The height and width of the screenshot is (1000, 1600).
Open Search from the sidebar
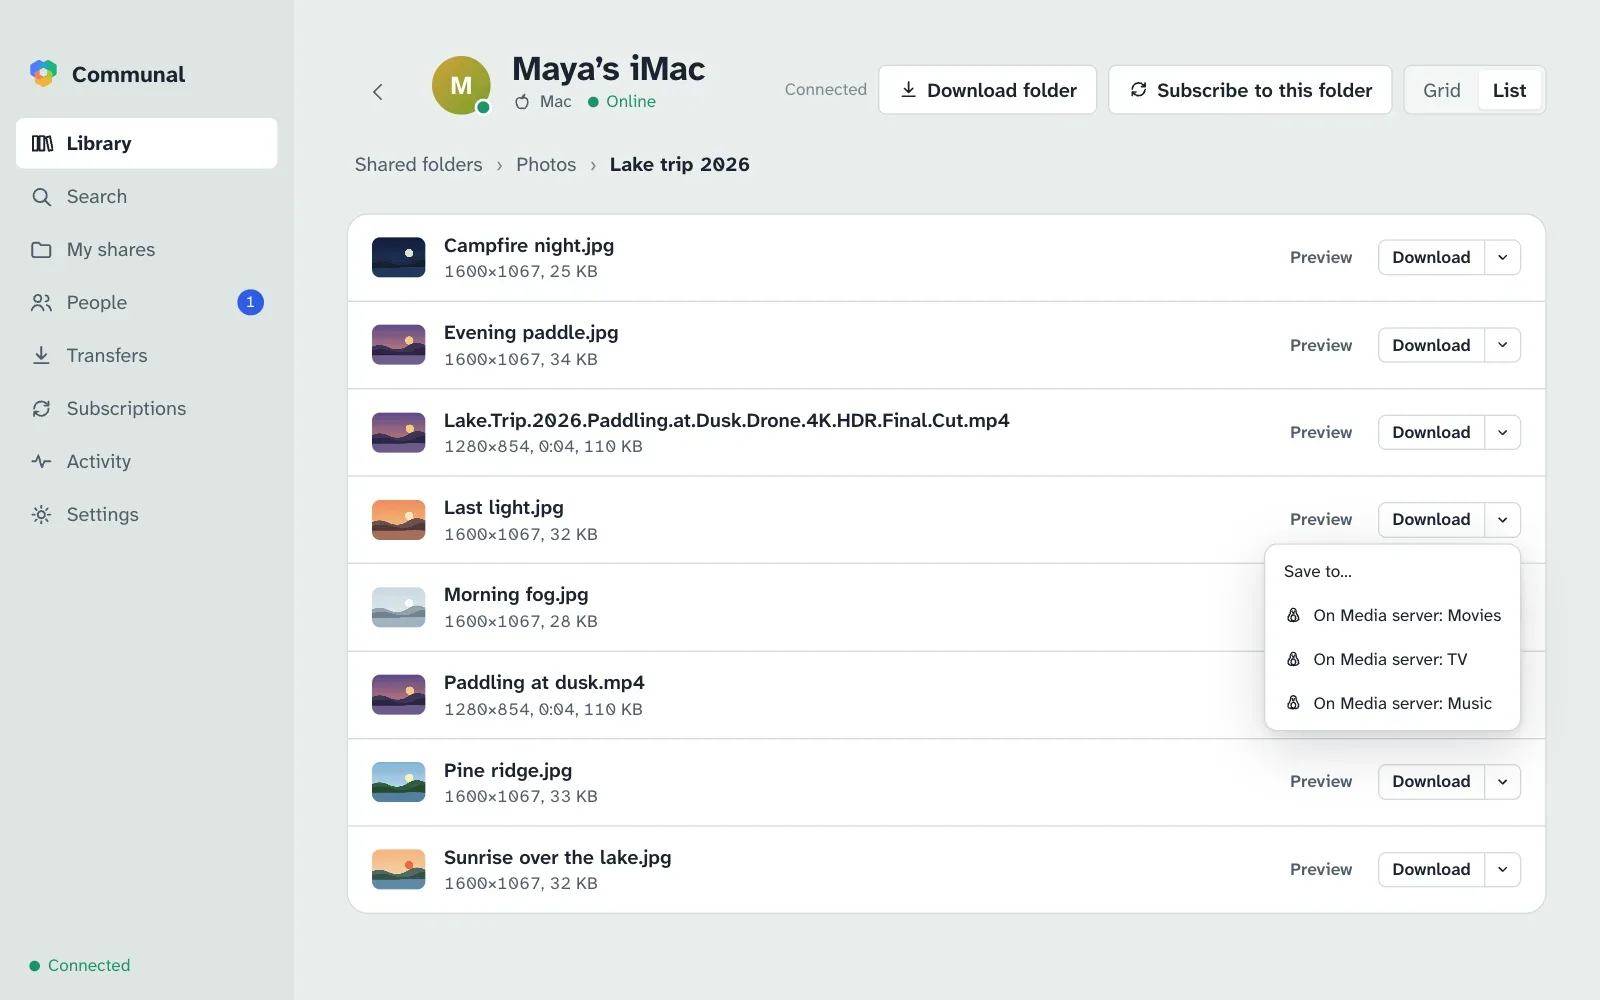146,196
